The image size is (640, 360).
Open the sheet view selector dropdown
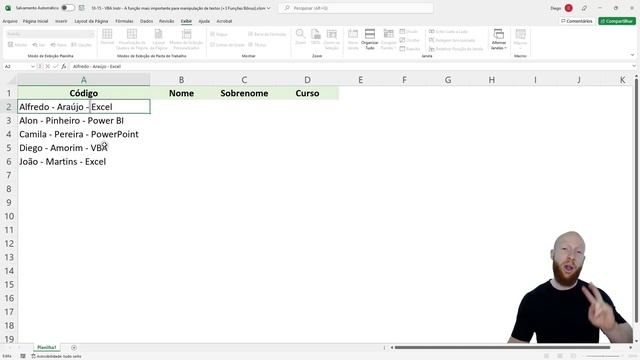click(x=50, y=34)
